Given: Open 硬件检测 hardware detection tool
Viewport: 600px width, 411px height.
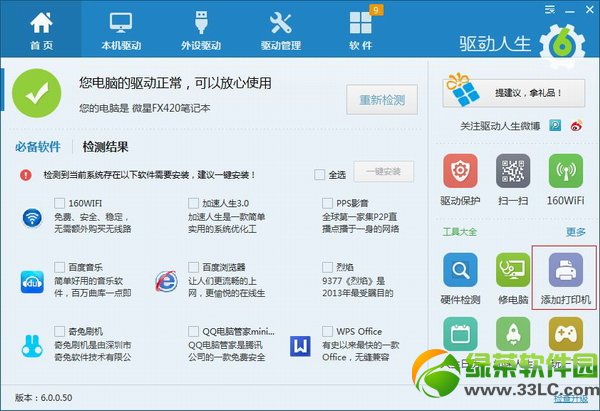Looking at the screenshot, I should 460,270.
